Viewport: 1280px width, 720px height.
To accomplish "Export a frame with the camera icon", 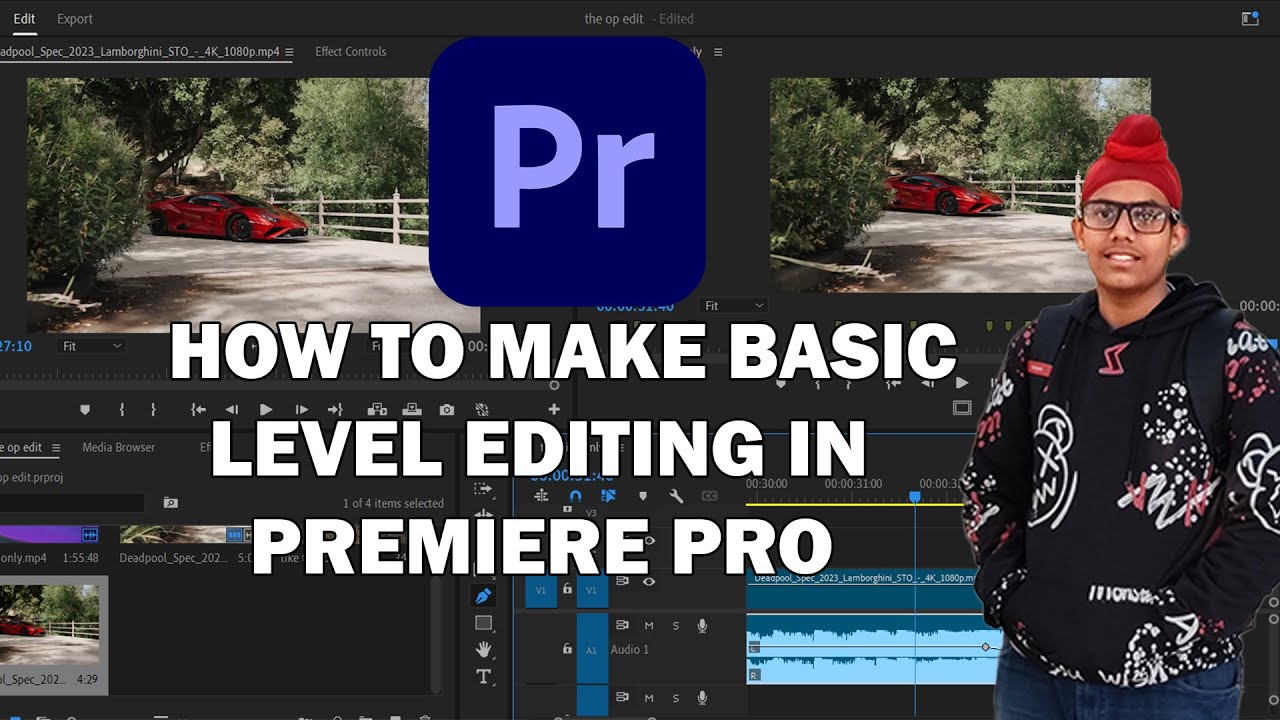I will [x=447, y=409].
